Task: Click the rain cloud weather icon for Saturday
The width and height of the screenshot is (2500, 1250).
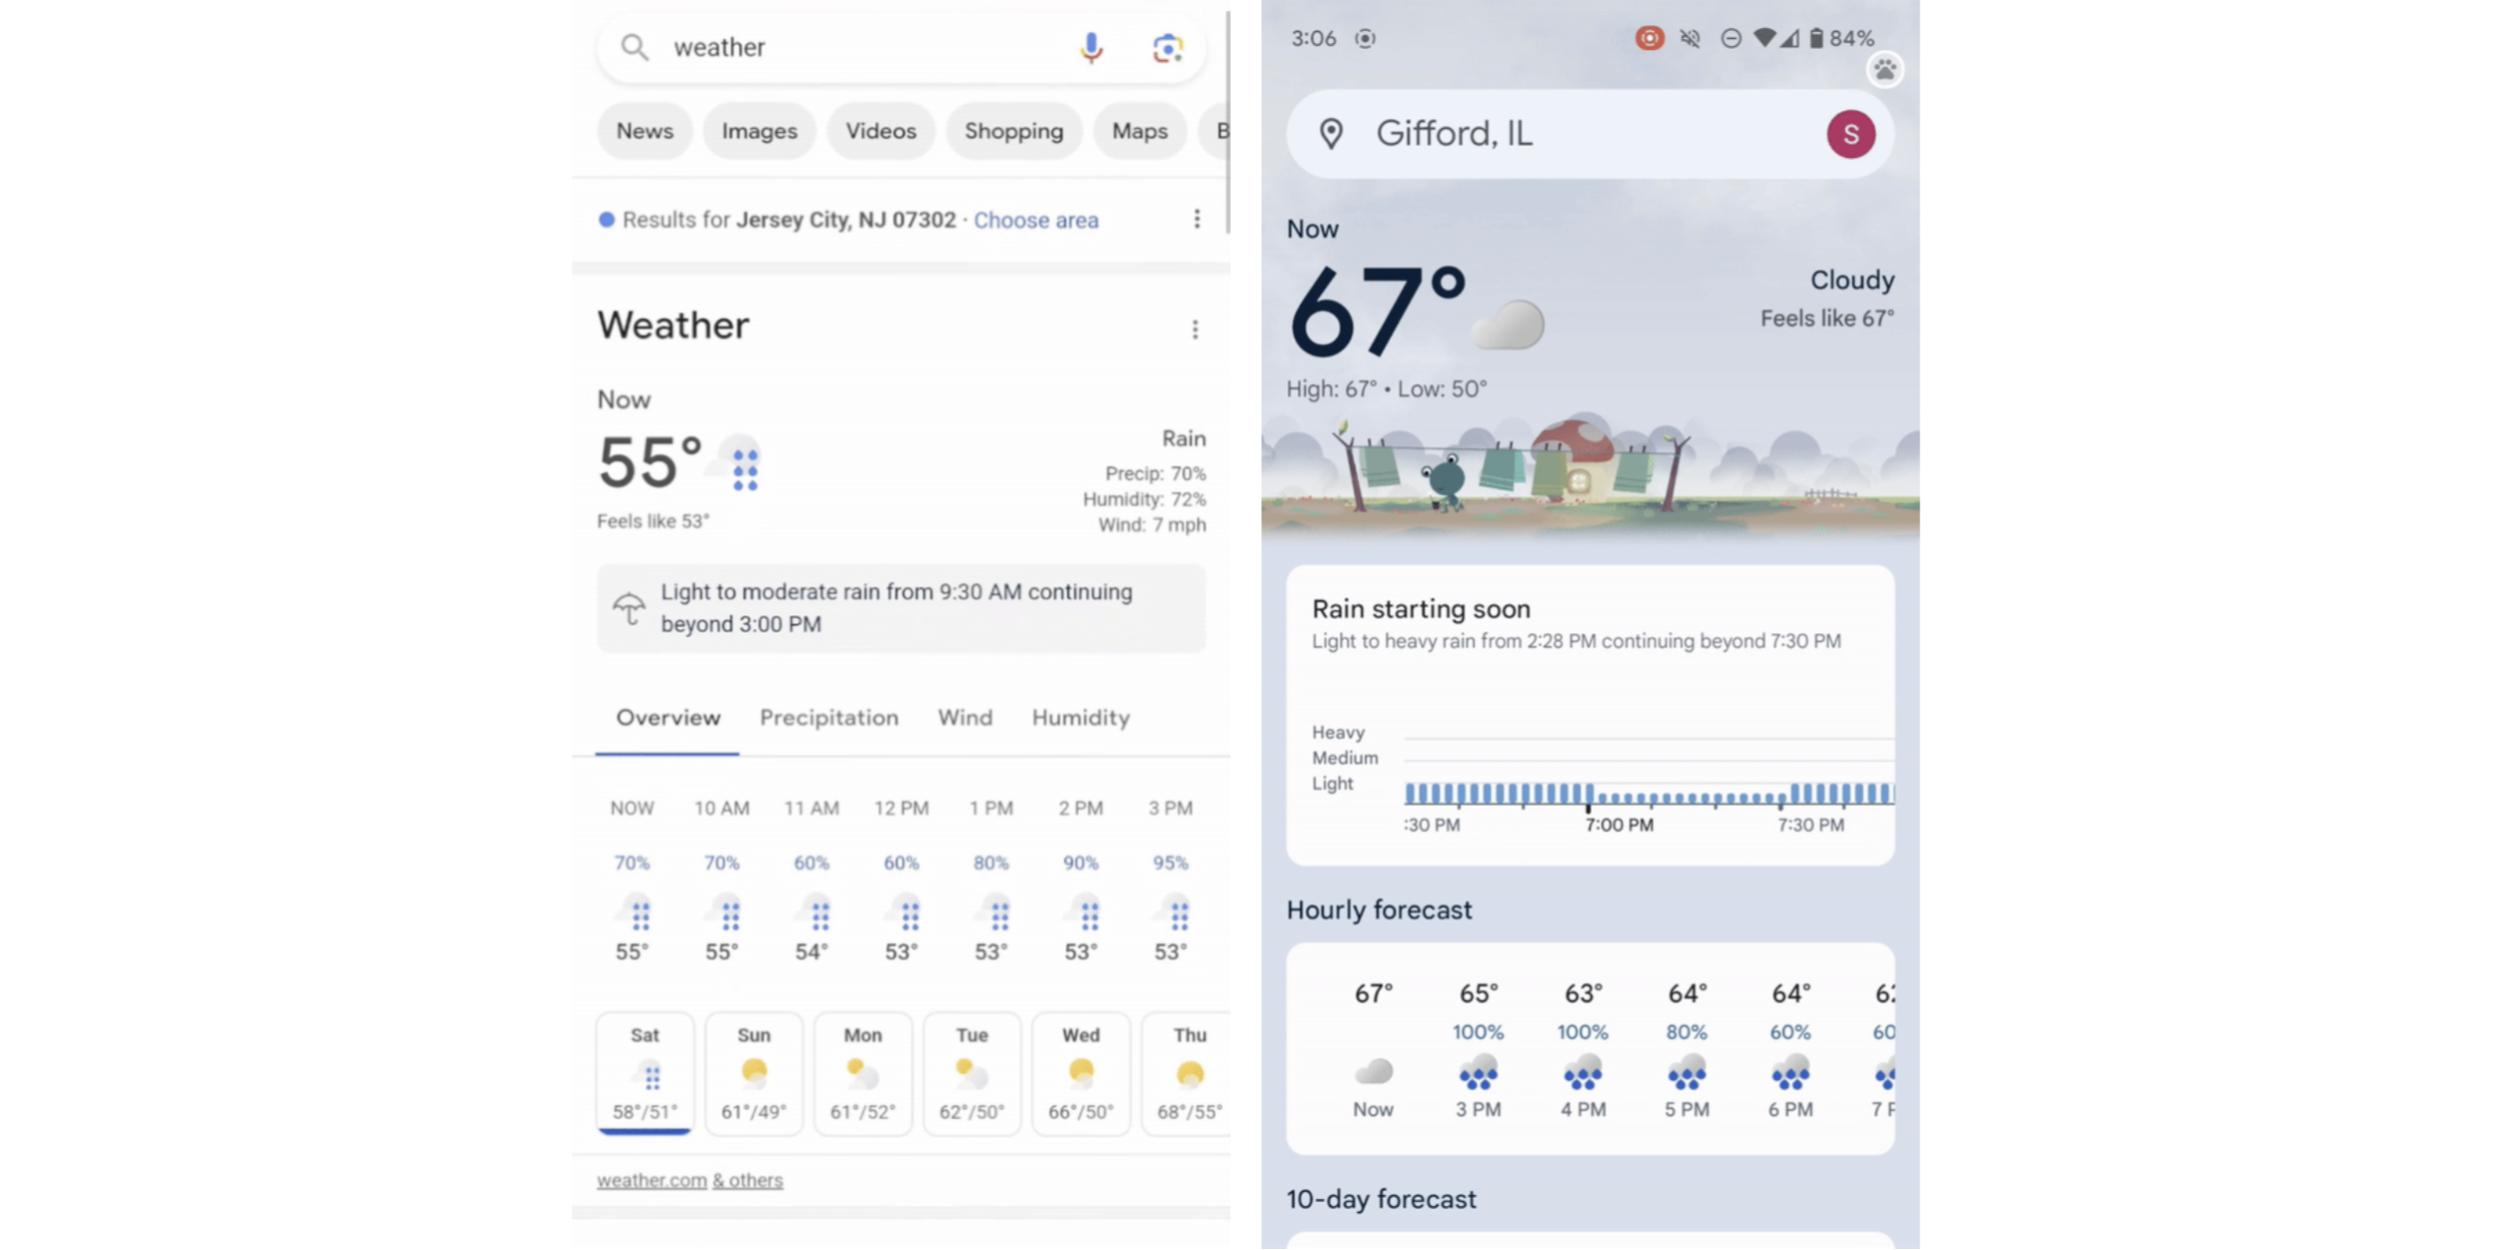Action: (646, 1073)
